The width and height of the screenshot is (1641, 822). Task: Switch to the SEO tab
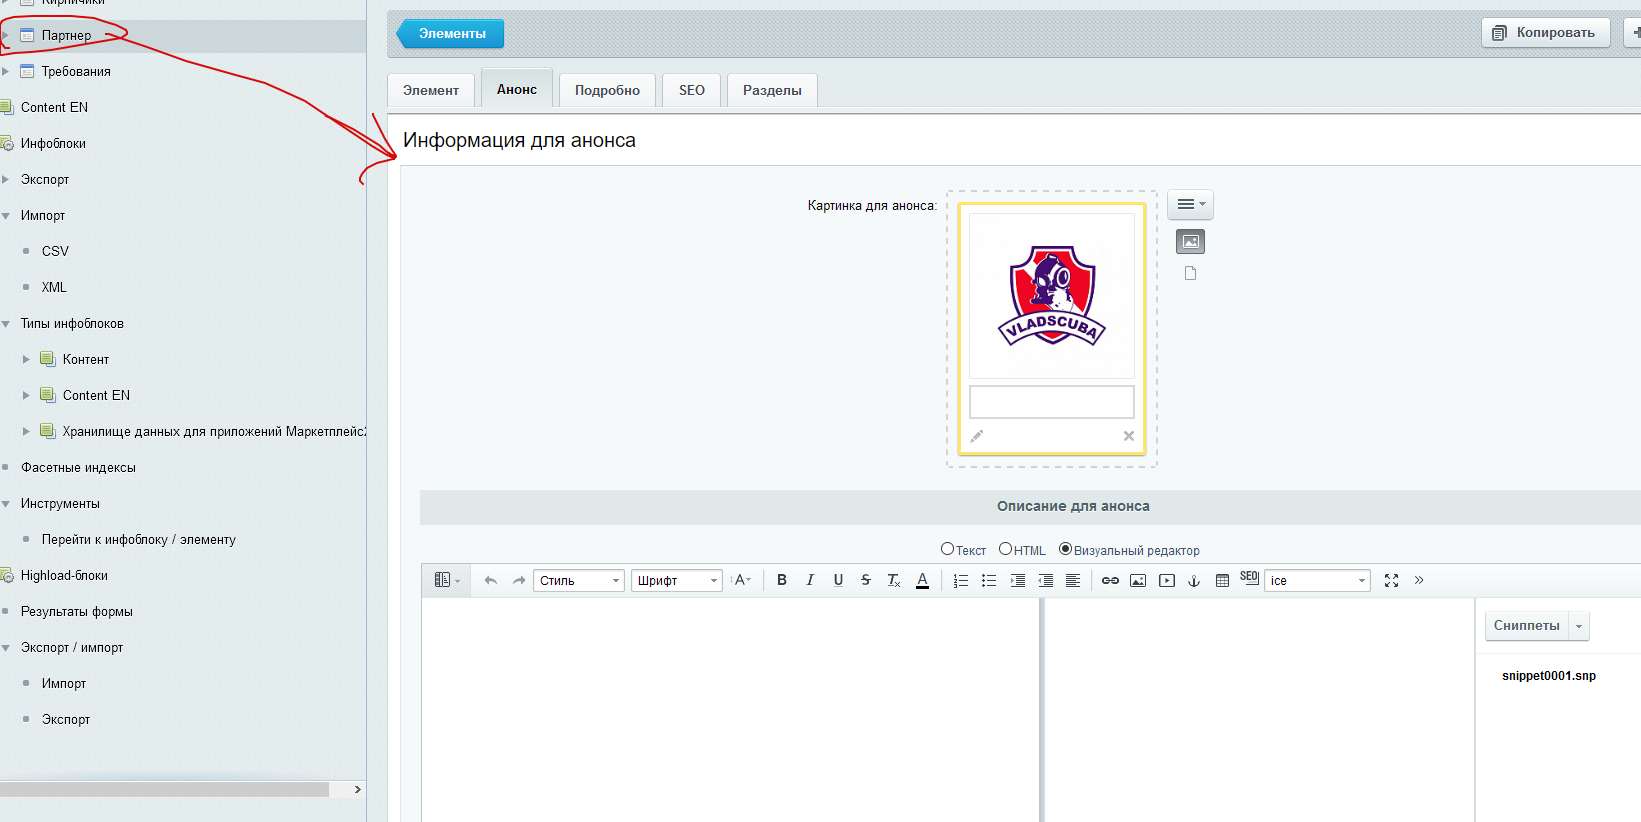point(692,90)
